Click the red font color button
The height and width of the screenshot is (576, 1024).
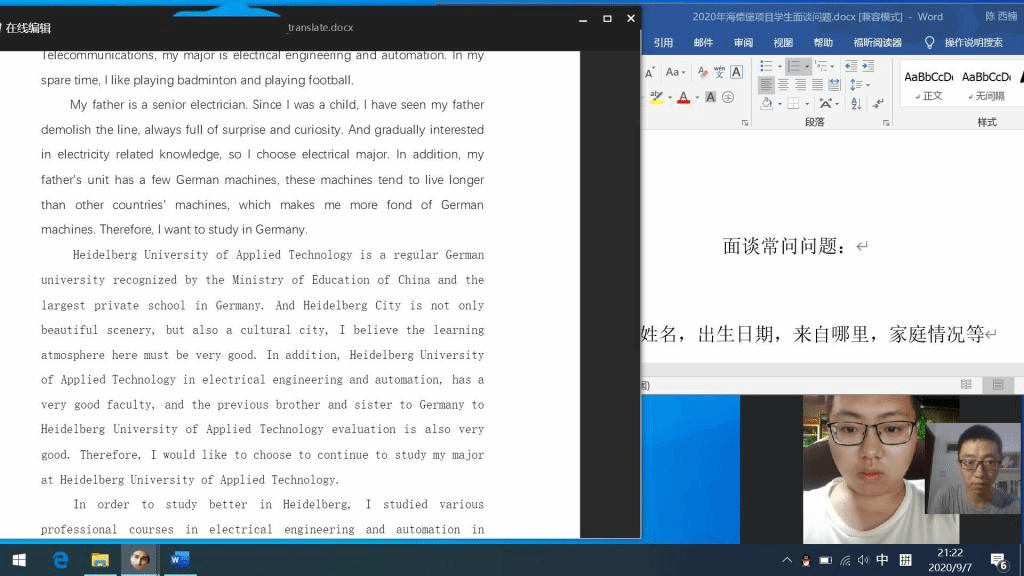[683, 98]
